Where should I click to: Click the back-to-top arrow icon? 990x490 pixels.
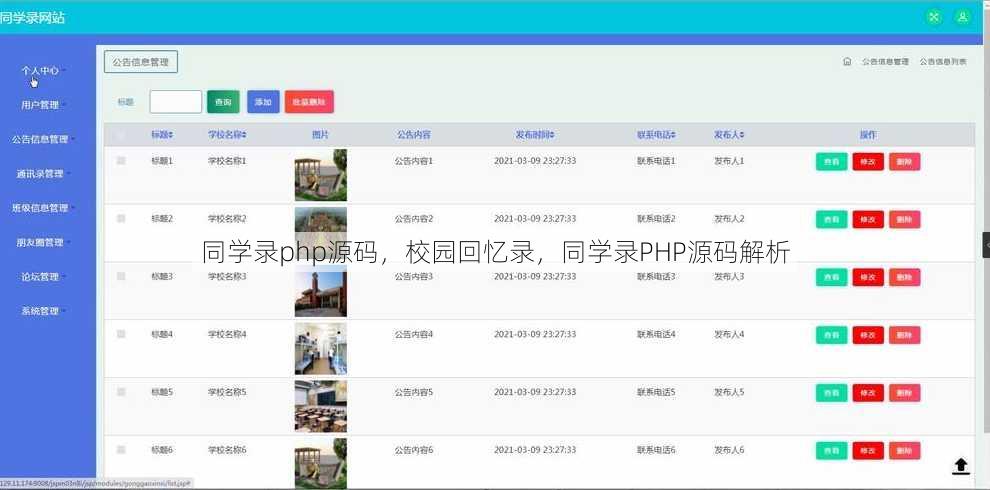tap(961, 467)
